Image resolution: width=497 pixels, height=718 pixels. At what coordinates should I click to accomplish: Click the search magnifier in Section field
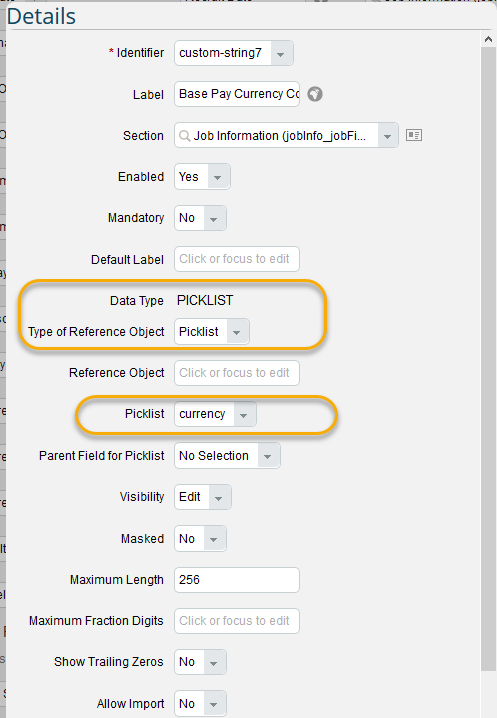pos(184,136)
